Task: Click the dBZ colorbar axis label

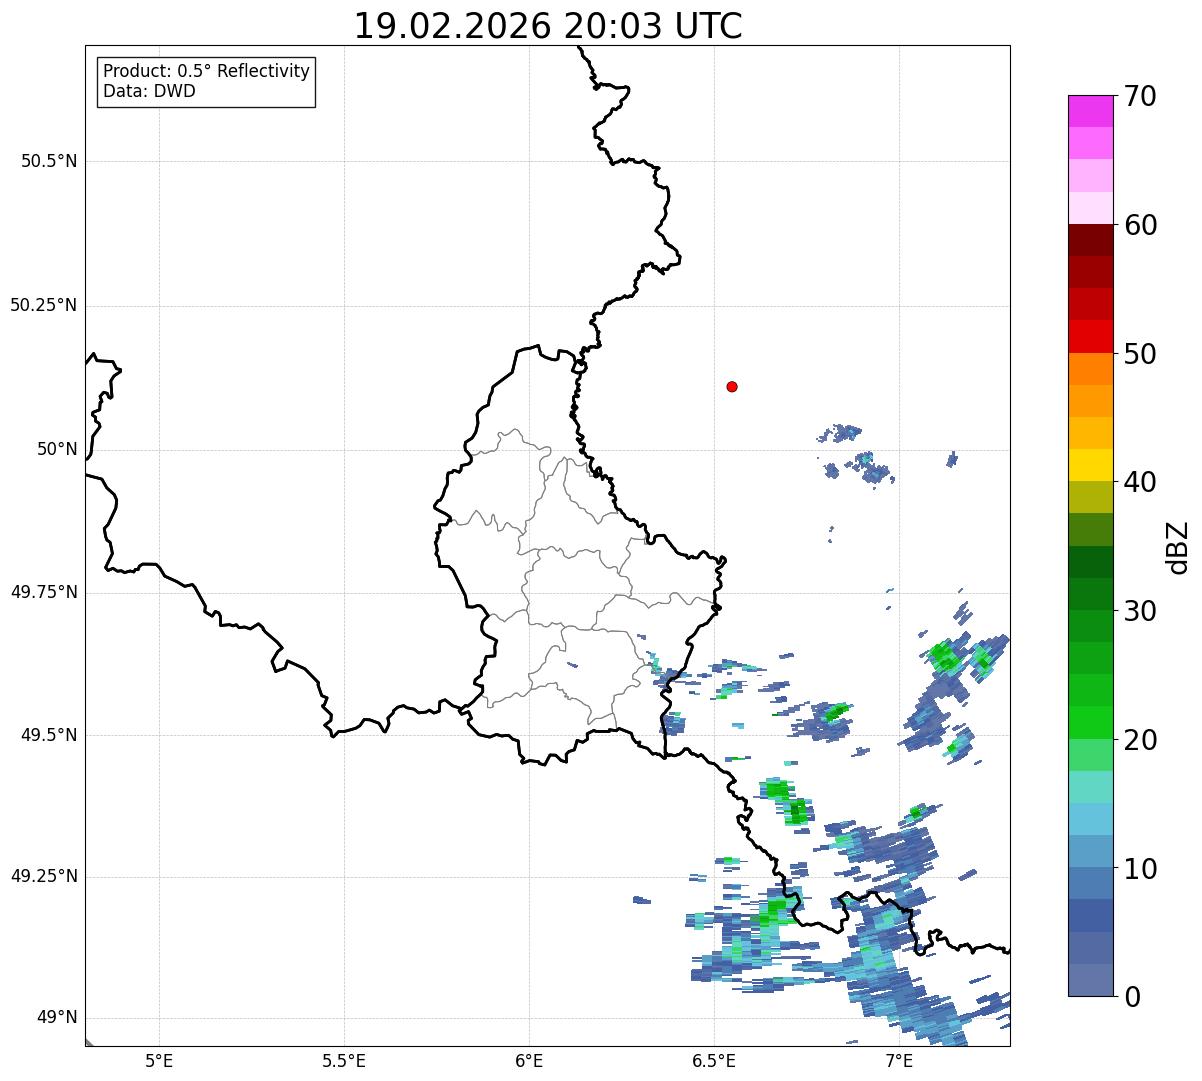Action: pos(1179,546)
